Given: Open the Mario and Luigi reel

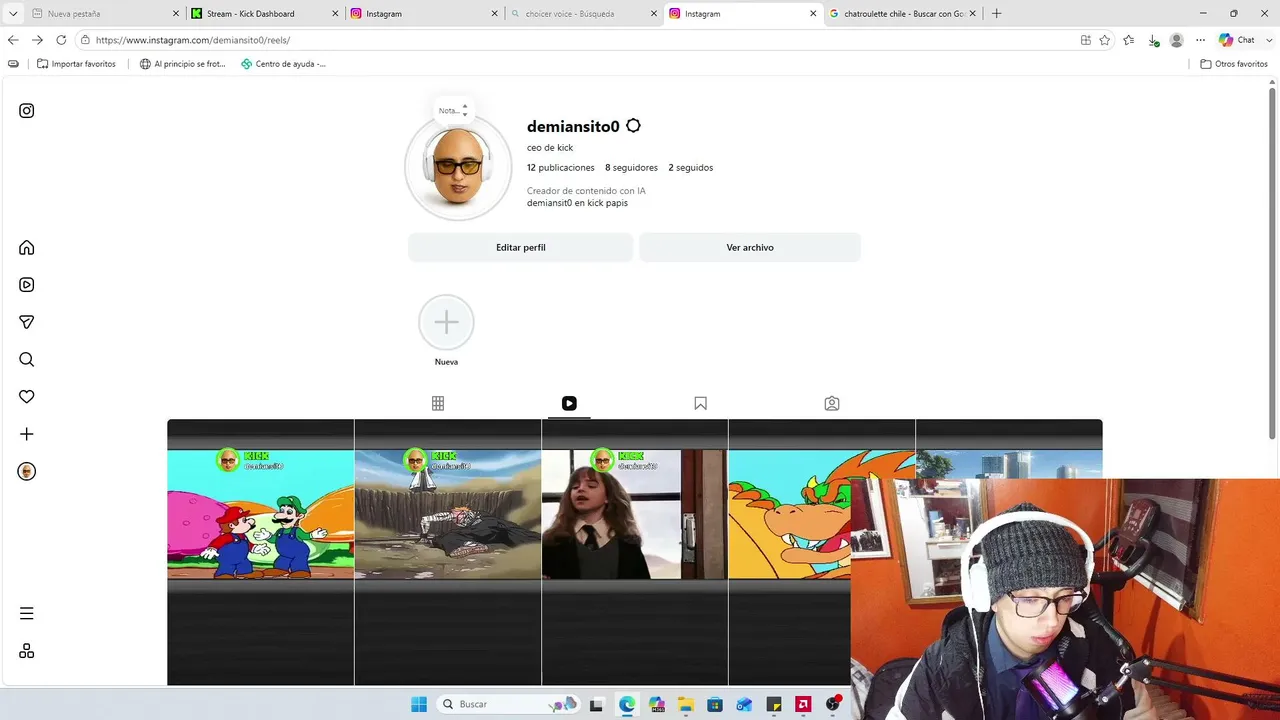Looking at the screenshot, I should click(x=261, y=552).
